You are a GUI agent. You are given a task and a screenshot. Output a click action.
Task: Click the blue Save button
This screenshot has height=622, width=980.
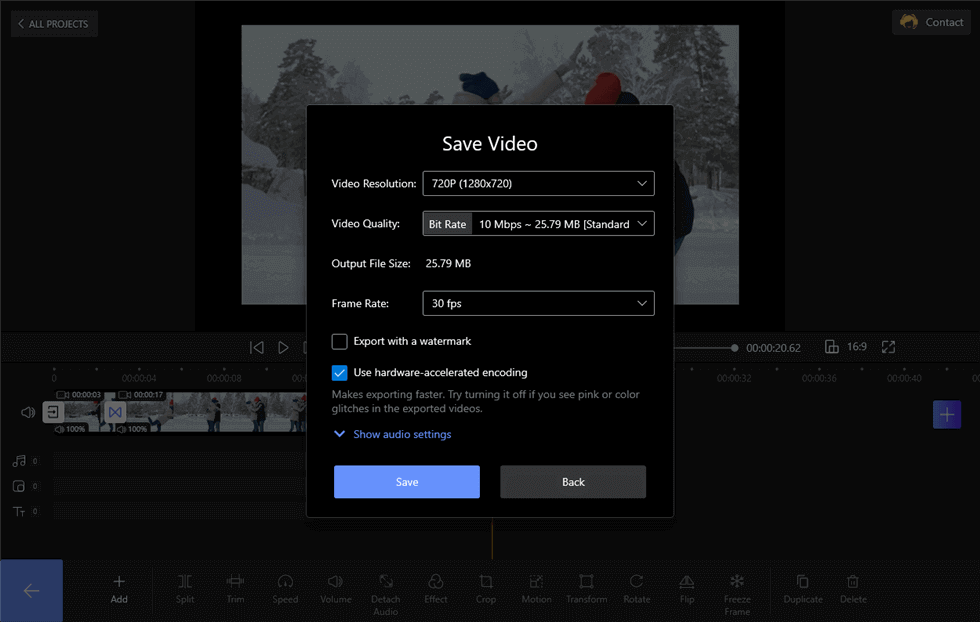coord(407,482)
